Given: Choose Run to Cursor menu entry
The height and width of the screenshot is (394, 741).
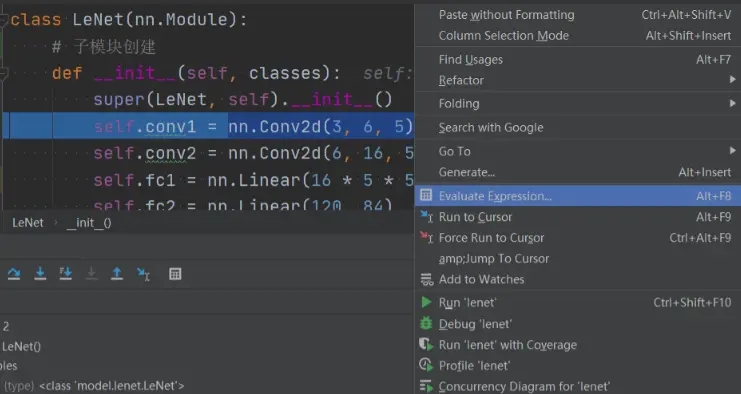Looking at the screenshot, I should point(577,217).
